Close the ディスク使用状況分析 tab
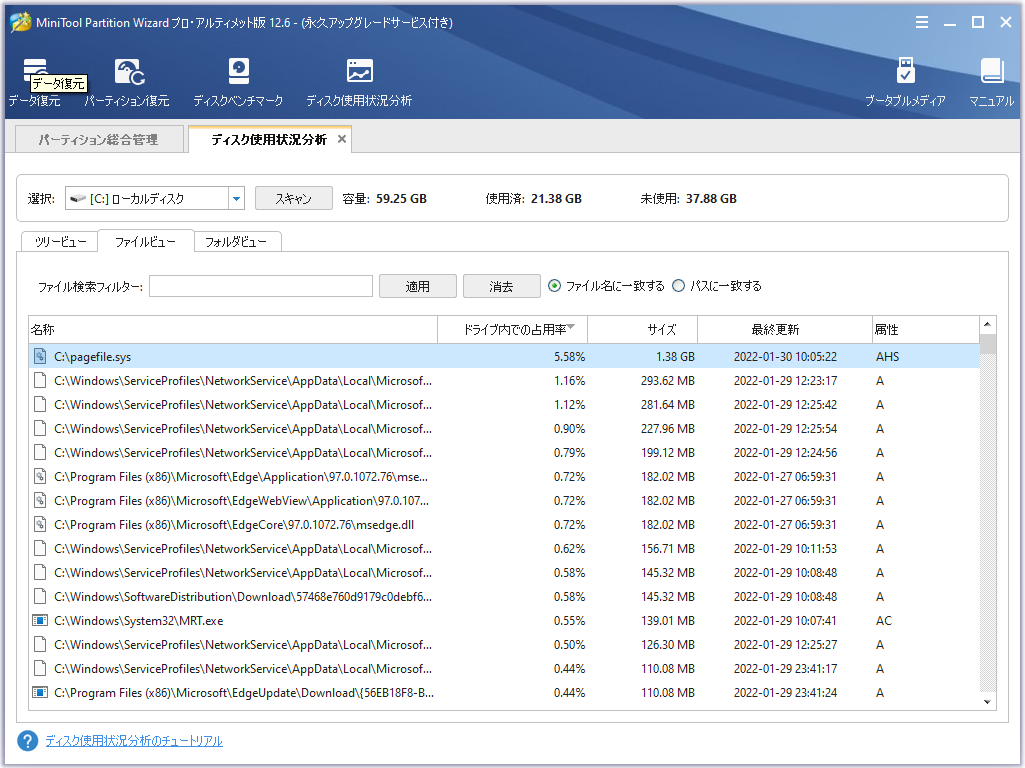 pos(341,139)
